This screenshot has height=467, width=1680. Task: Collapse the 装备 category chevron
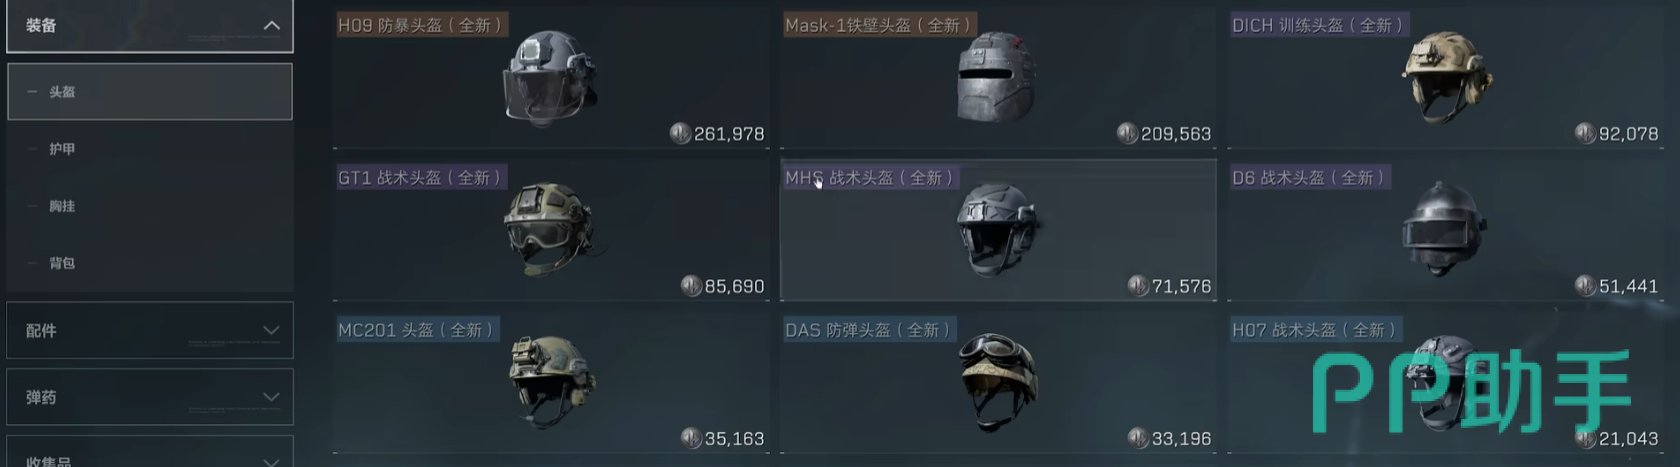[x=271, y=25]
